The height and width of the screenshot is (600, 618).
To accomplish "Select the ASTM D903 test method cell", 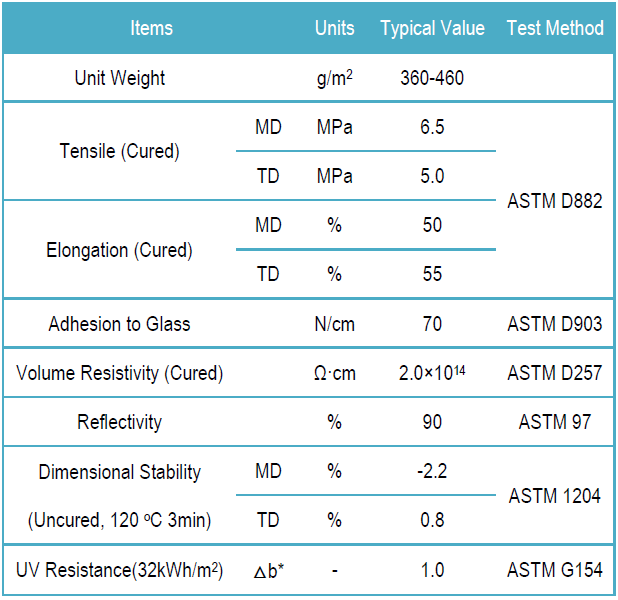I will pyautogui.click(x=555, y=324).
